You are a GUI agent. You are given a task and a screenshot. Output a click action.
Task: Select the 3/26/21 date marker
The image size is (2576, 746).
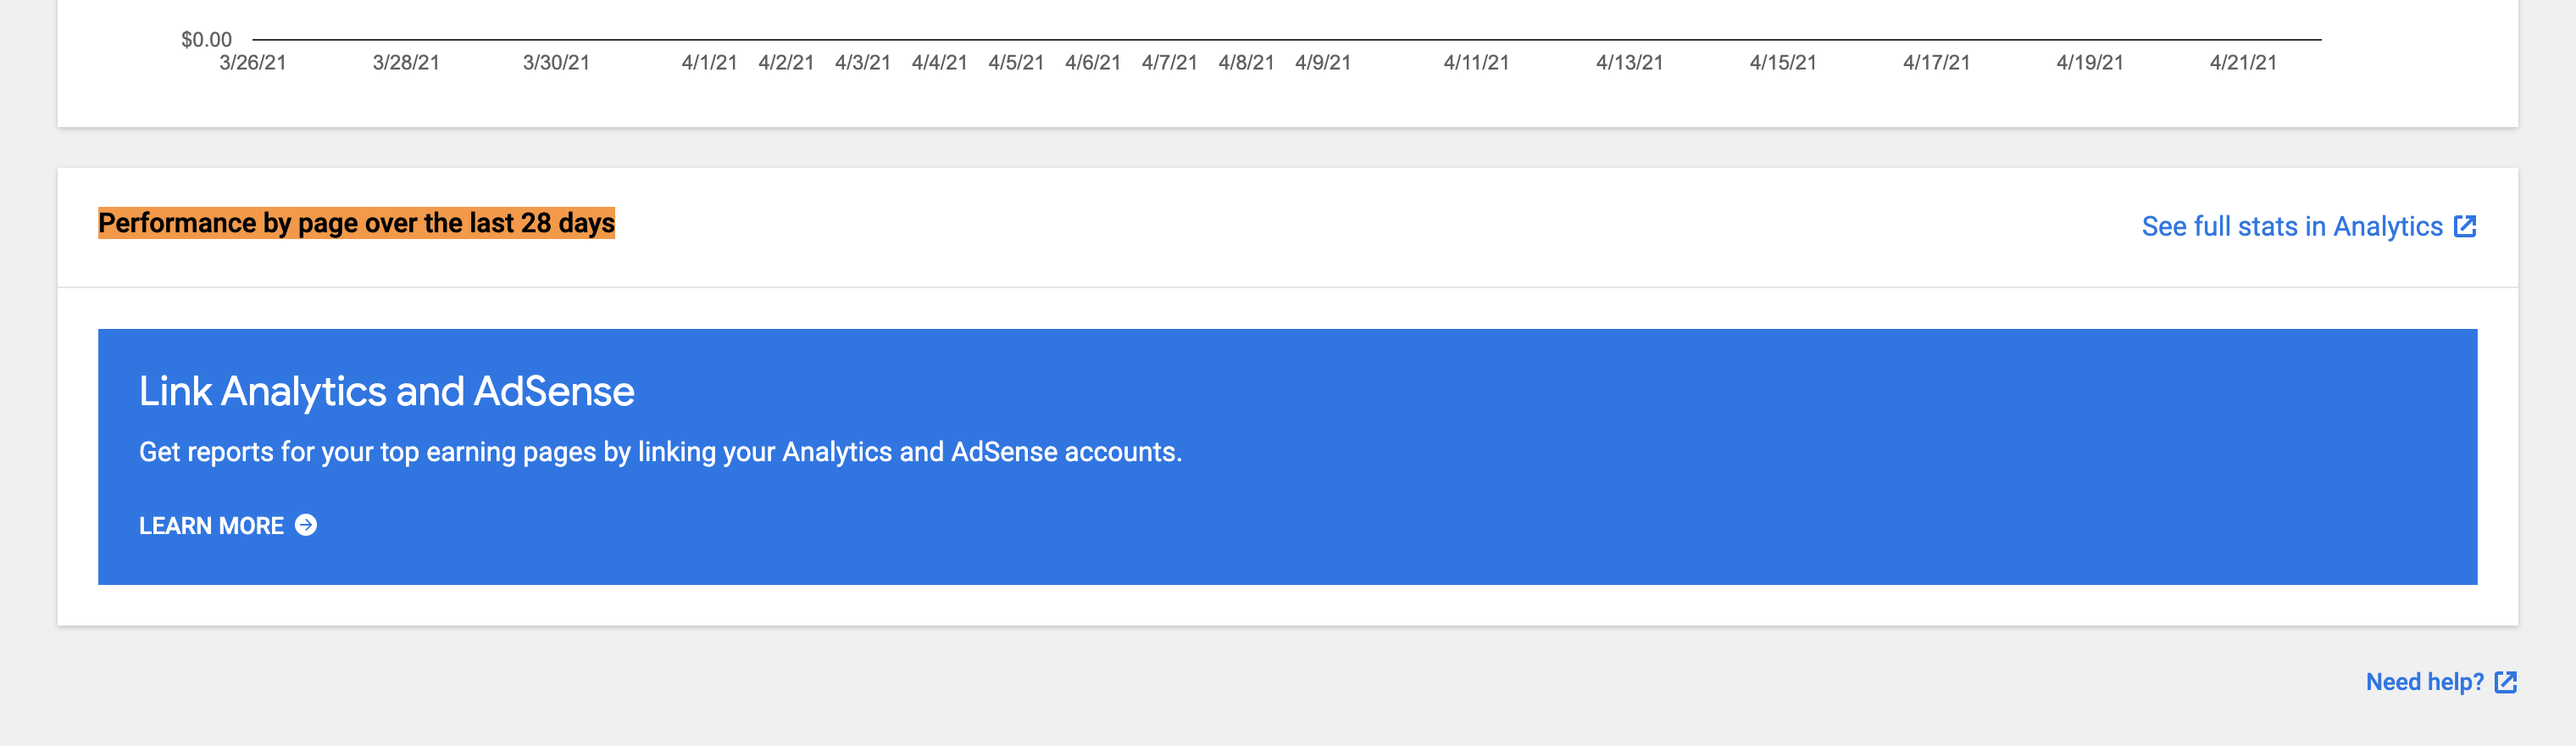(252, 62)
